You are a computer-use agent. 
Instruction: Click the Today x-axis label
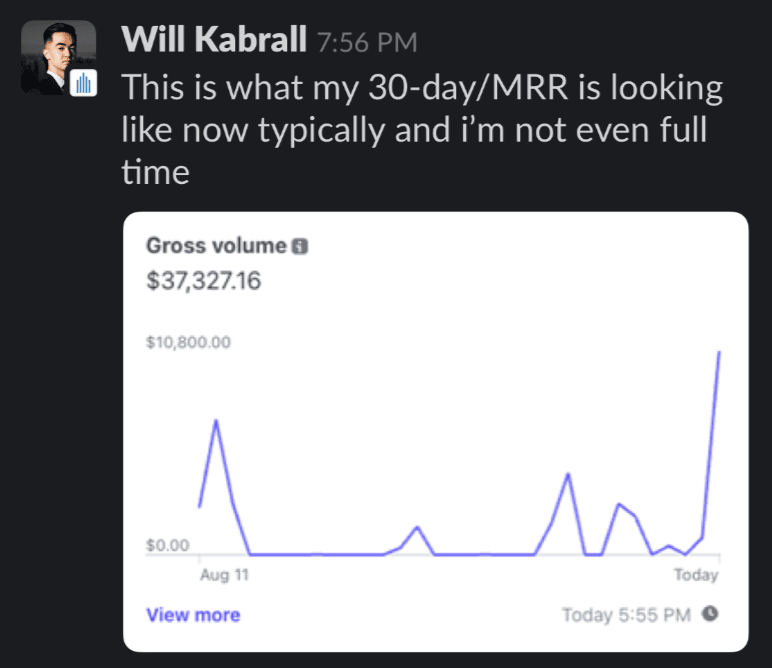coord(696,575)
